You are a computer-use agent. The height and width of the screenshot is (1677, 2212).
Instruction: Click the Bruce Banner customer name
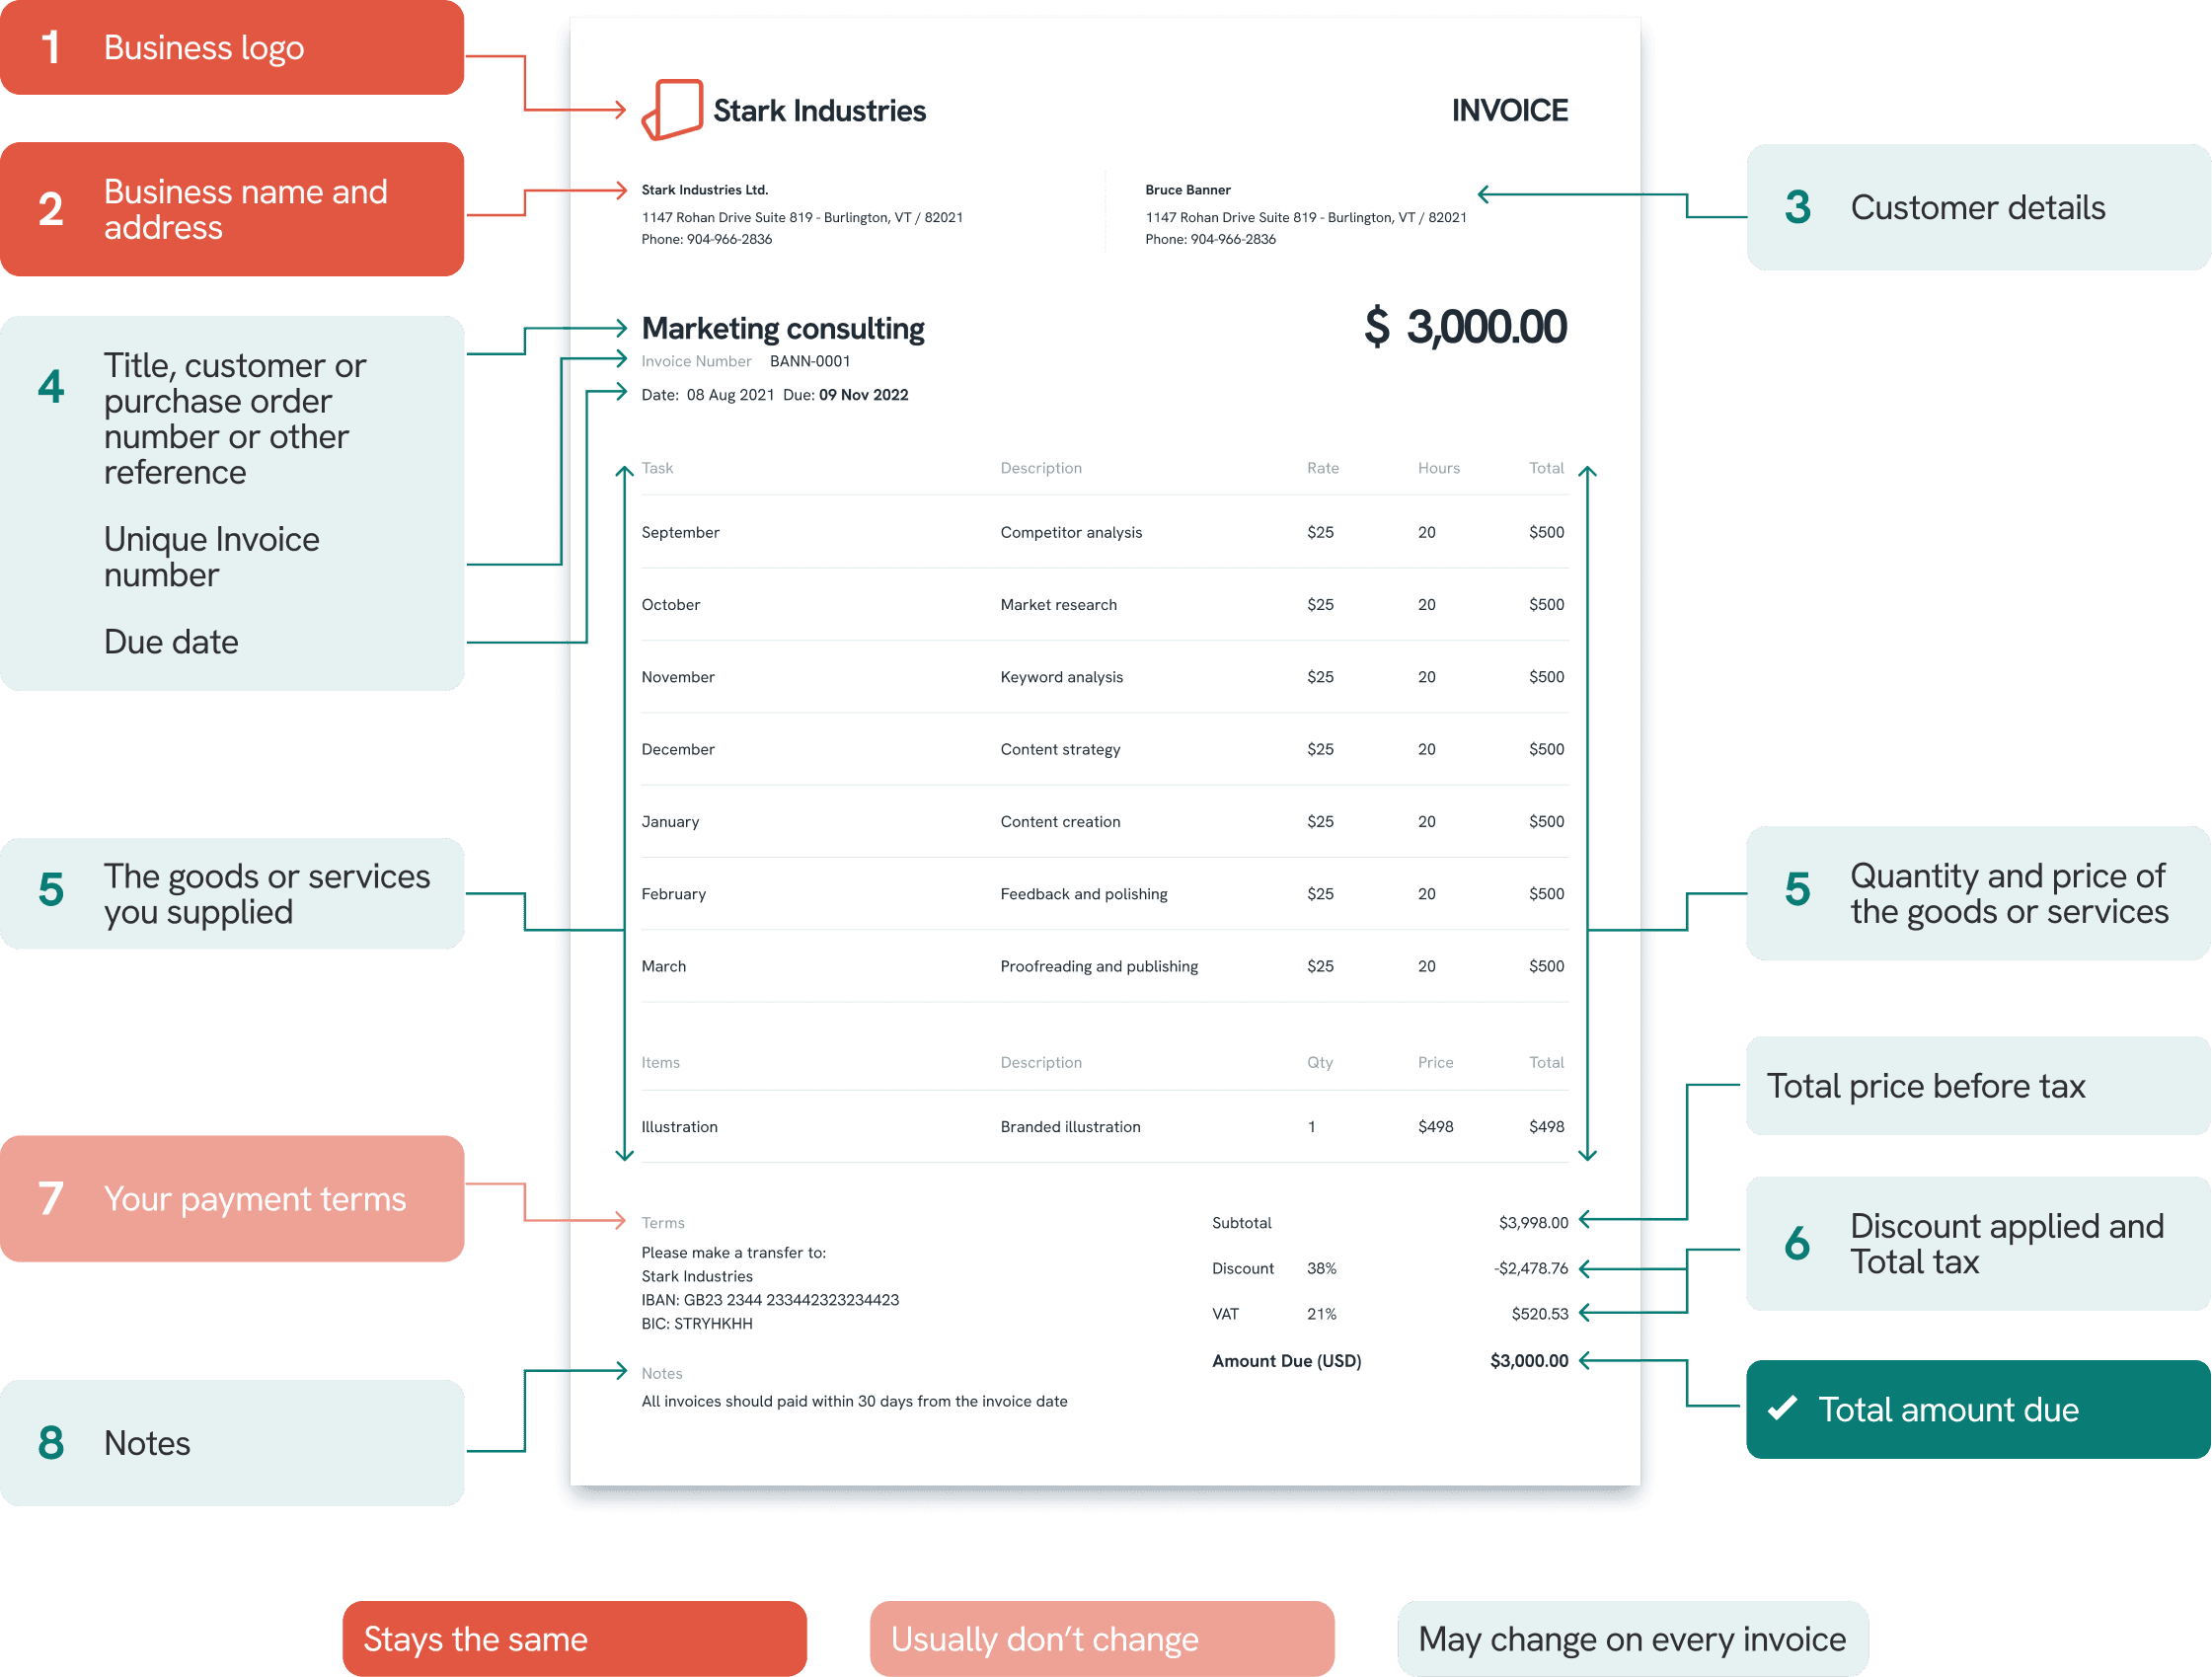tap(1188, 190)
